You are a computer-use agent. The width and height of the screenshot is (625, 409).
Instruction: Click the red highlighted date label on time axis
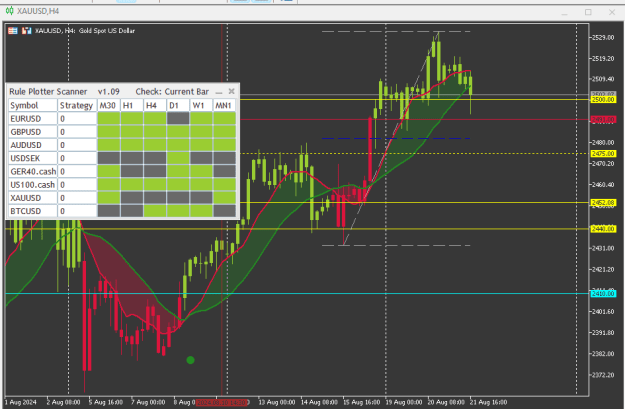coord(222,402)
